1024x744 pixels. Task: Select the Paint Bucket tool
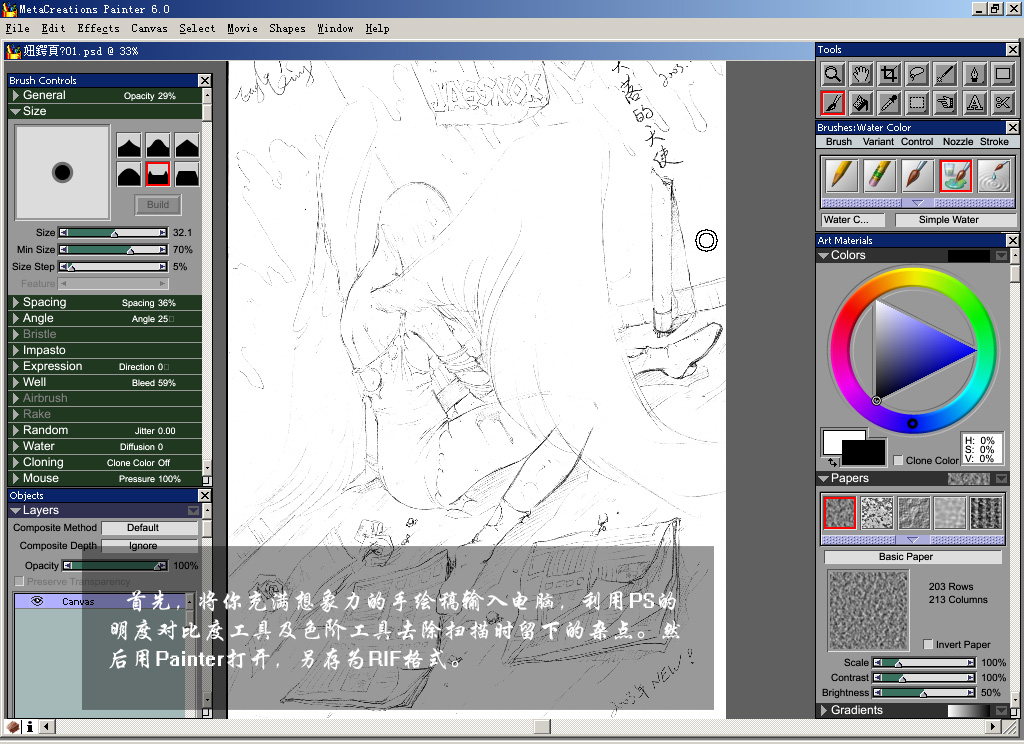coord(861,103)
